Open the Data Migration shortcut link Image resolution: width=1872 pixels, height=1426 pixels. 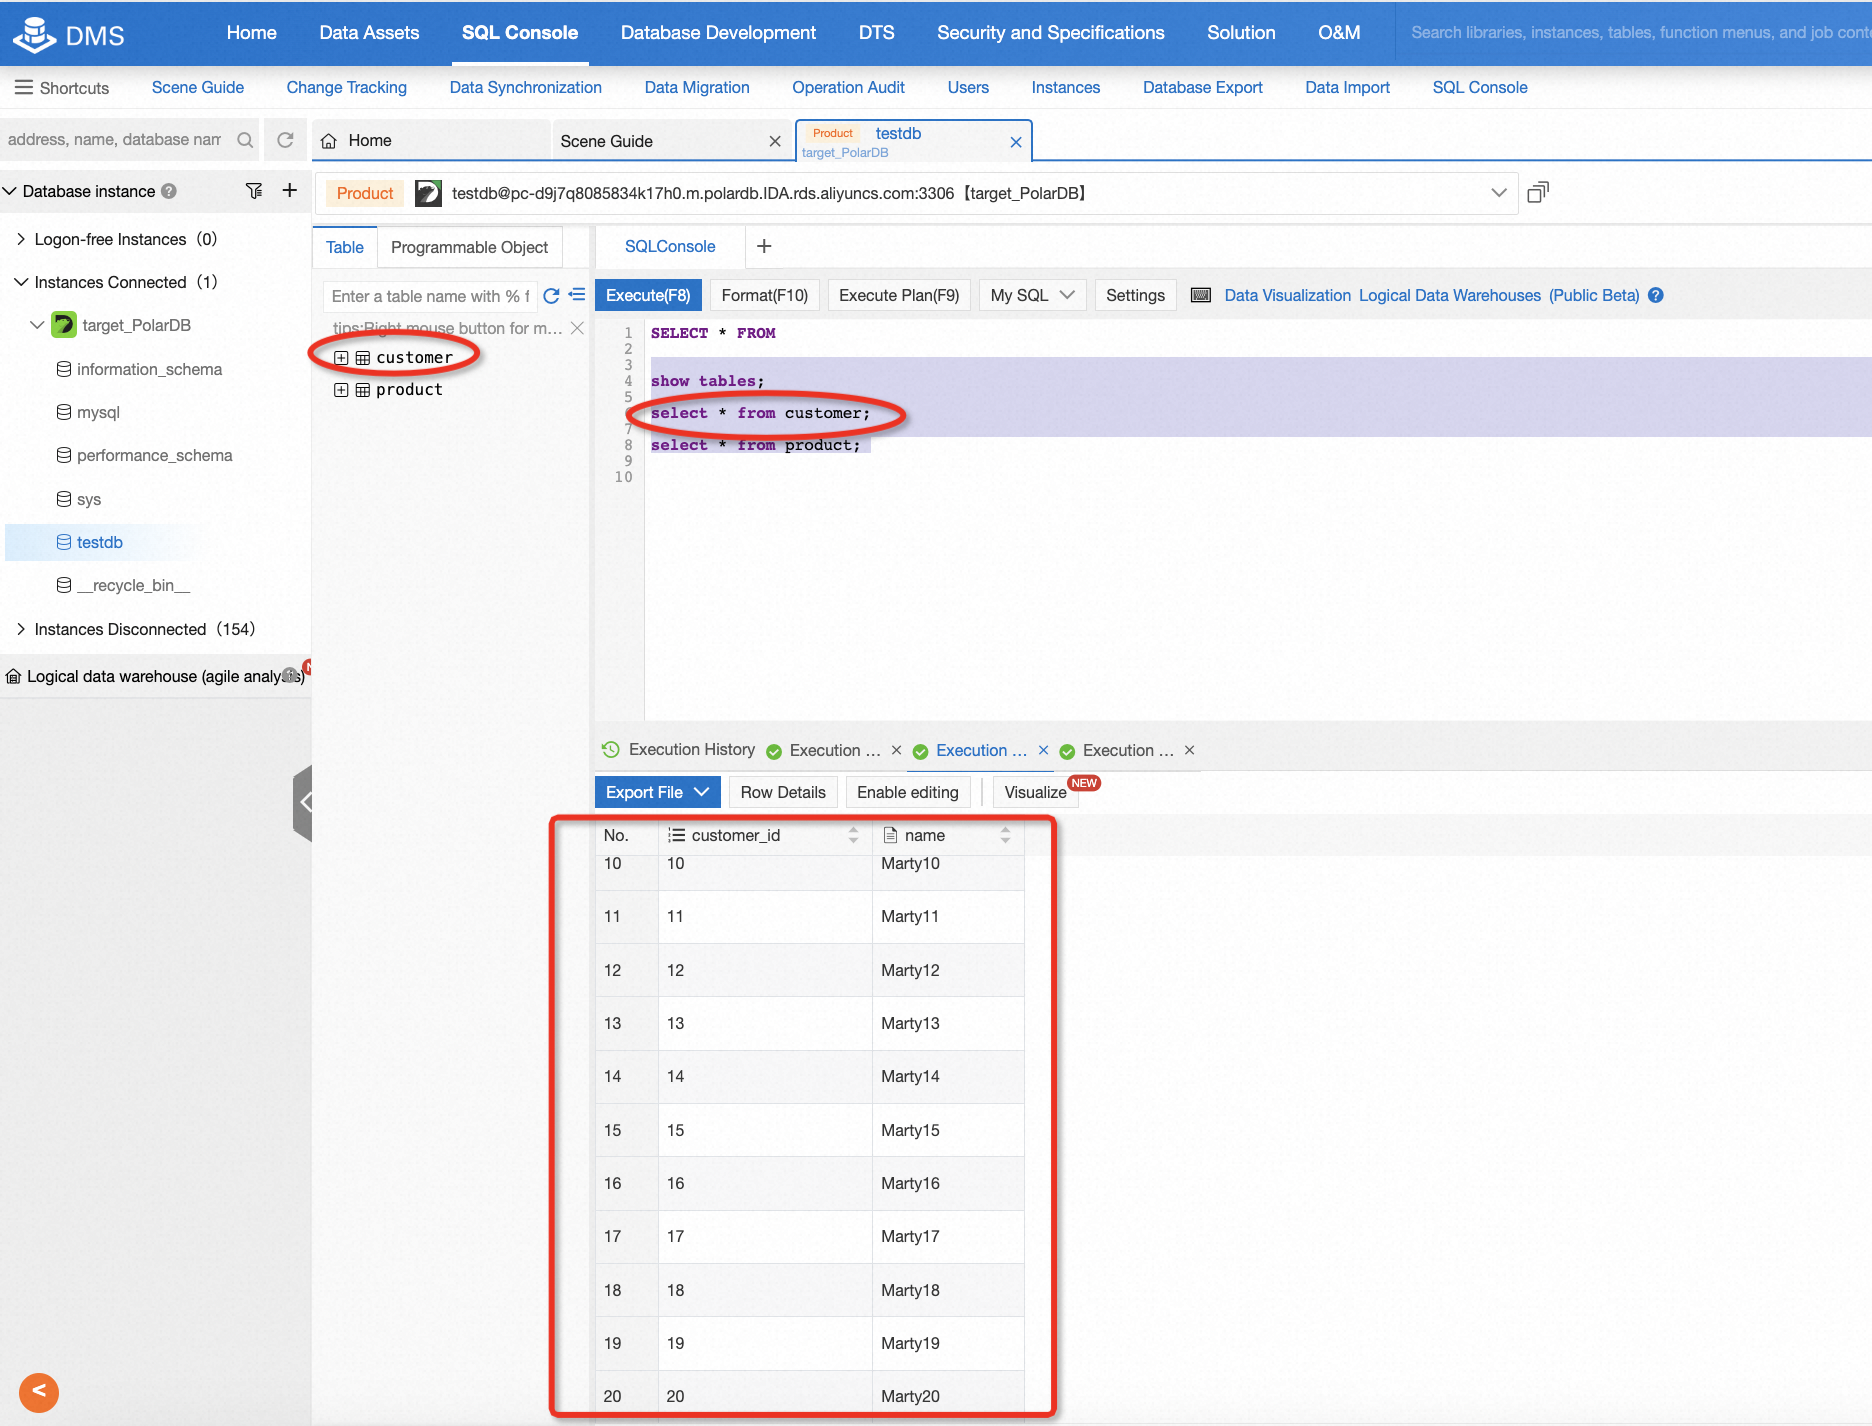point(697,87)
